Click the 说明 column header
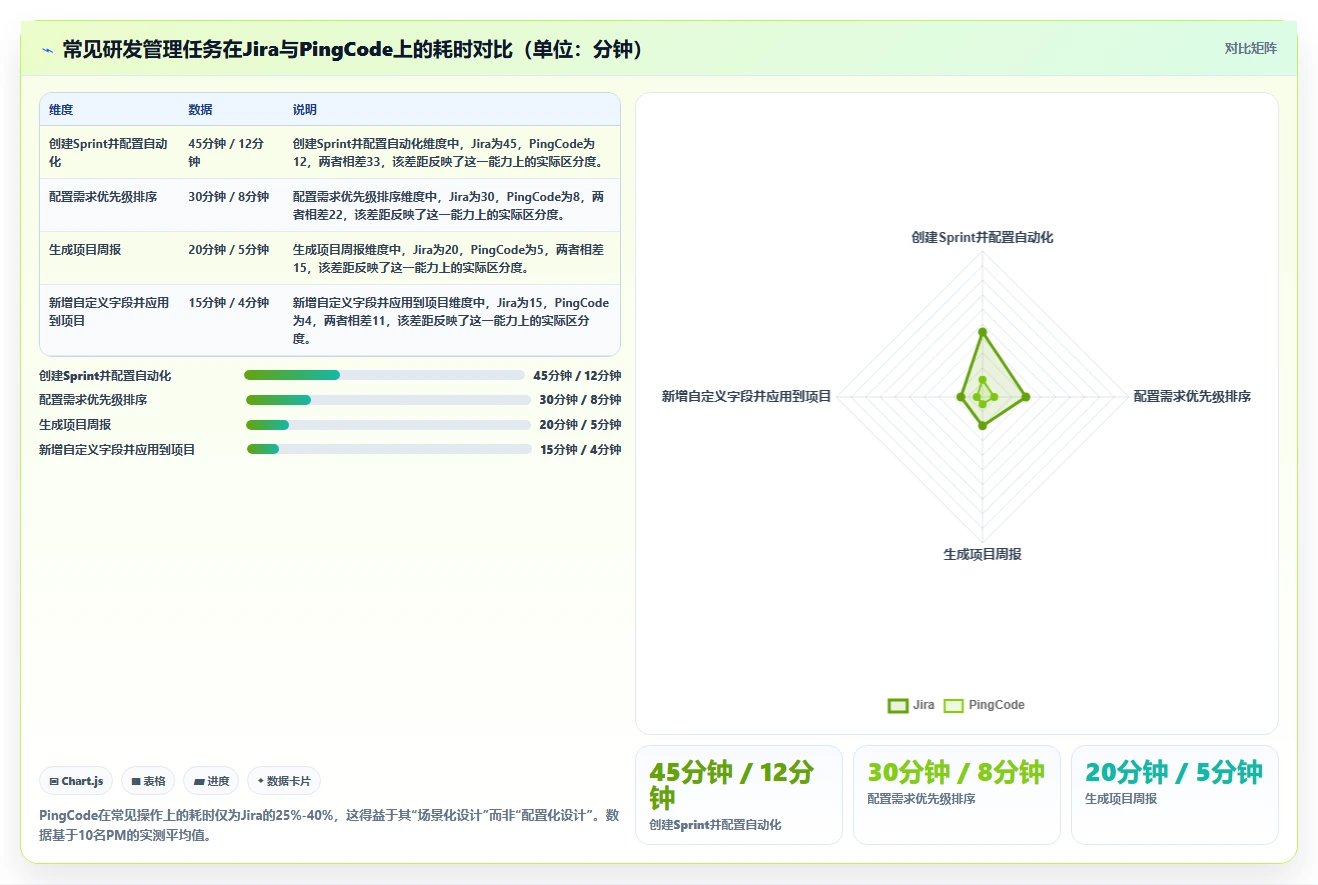This screenshot has width=1318, height=885. [304, 110]
